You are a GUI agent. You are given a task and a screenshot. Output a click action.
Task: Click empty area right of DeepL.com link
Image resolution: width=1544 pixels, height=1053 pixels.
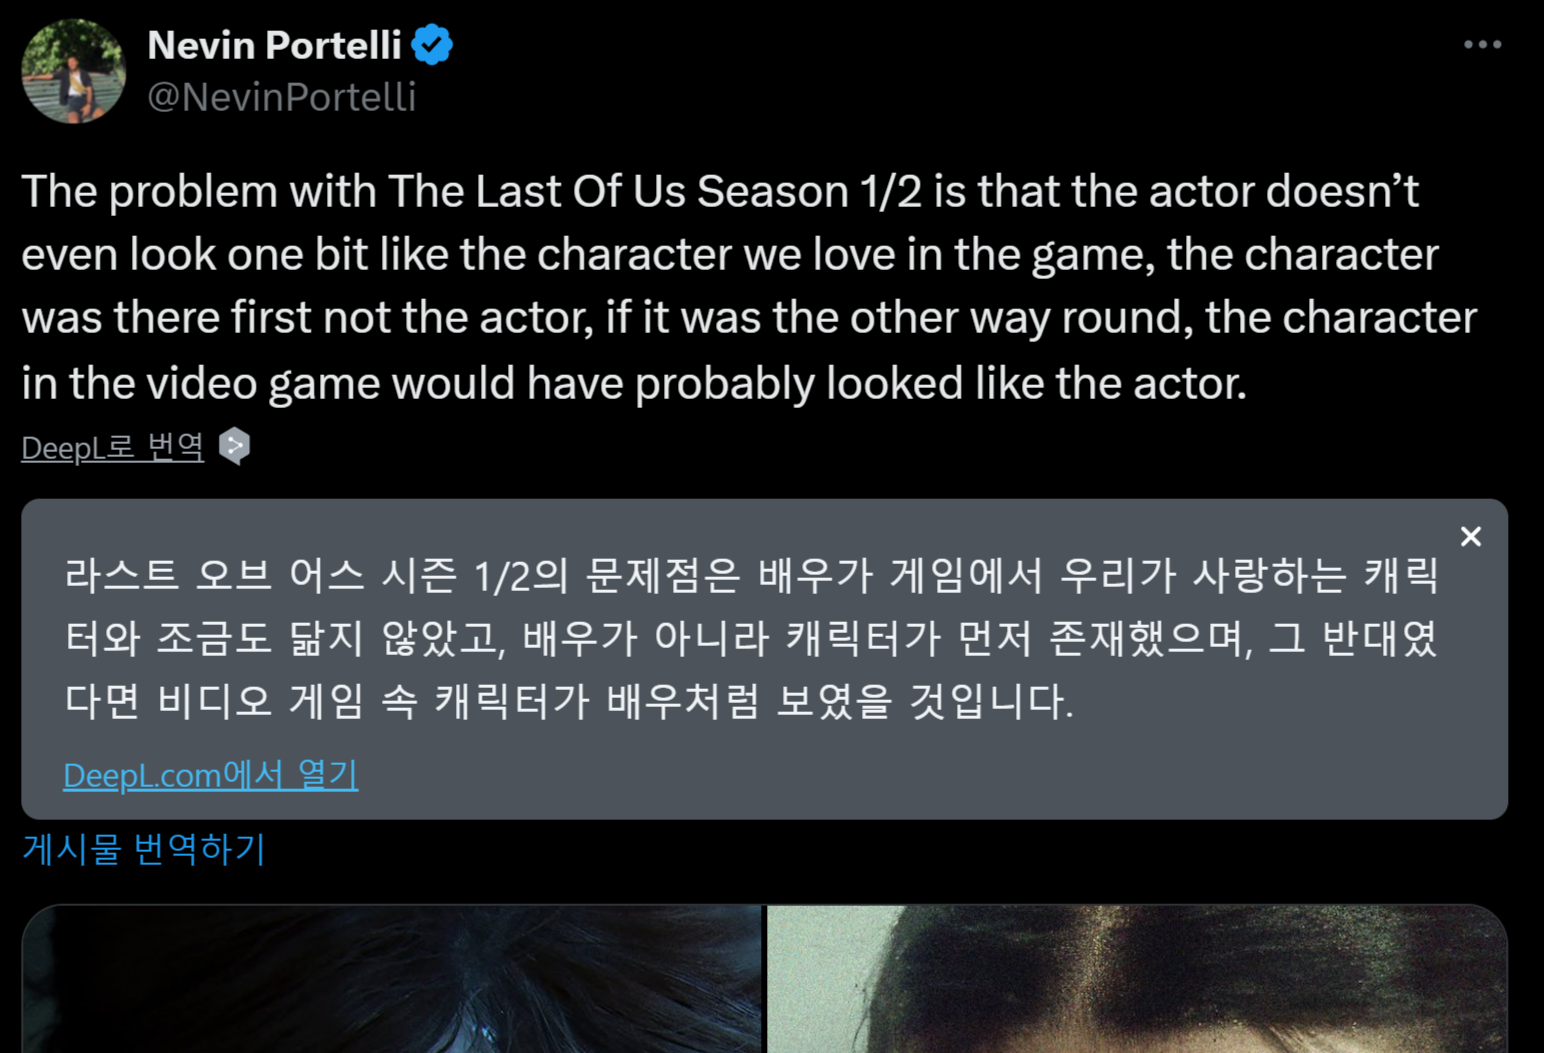900,775
